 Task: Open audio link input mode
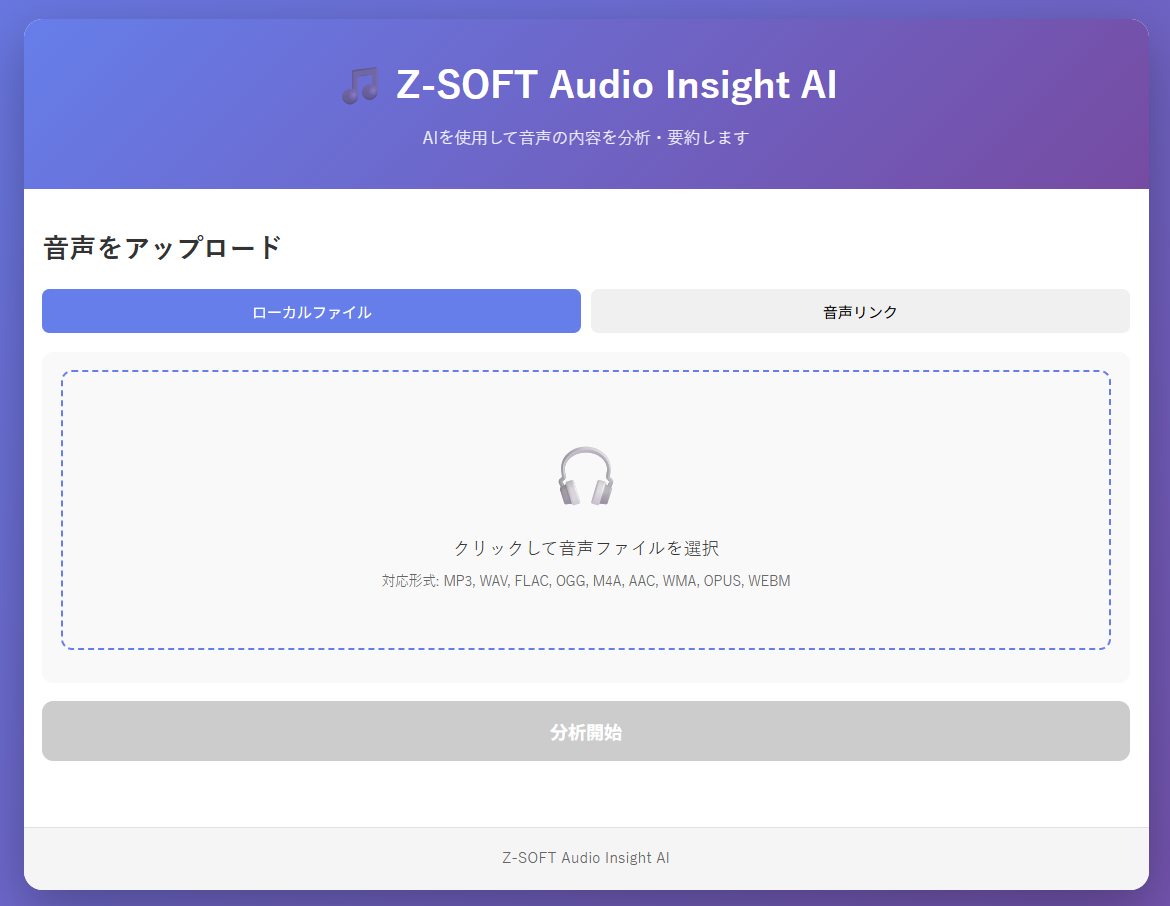pyautogui.click(x=860, y=311)
